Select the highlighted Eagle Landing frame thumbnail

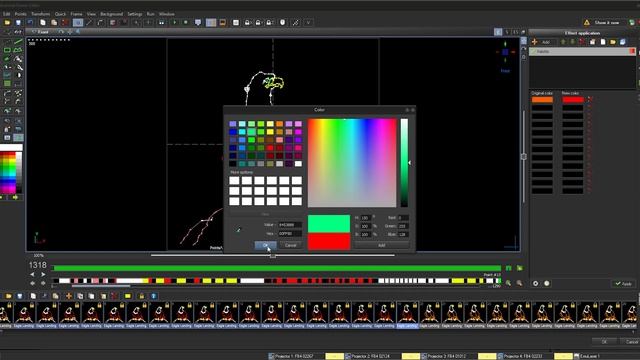[x=407, y=315]
